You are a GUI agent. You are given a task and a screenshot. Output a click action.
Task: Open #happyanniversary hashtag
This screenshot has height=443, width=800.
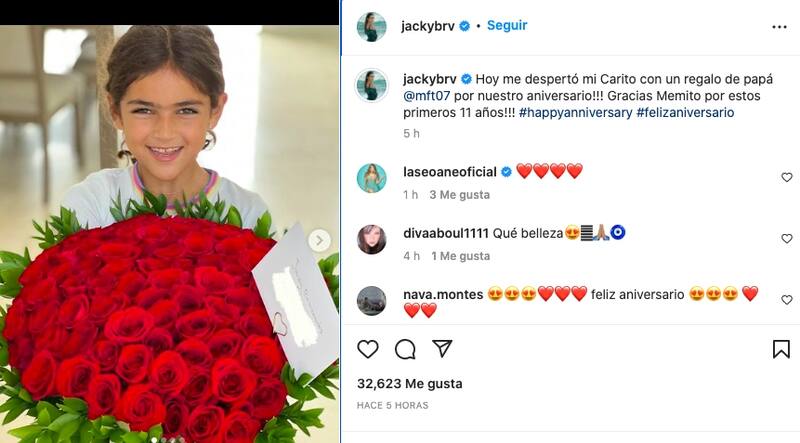pyautogui.click(x=576, y=112)
